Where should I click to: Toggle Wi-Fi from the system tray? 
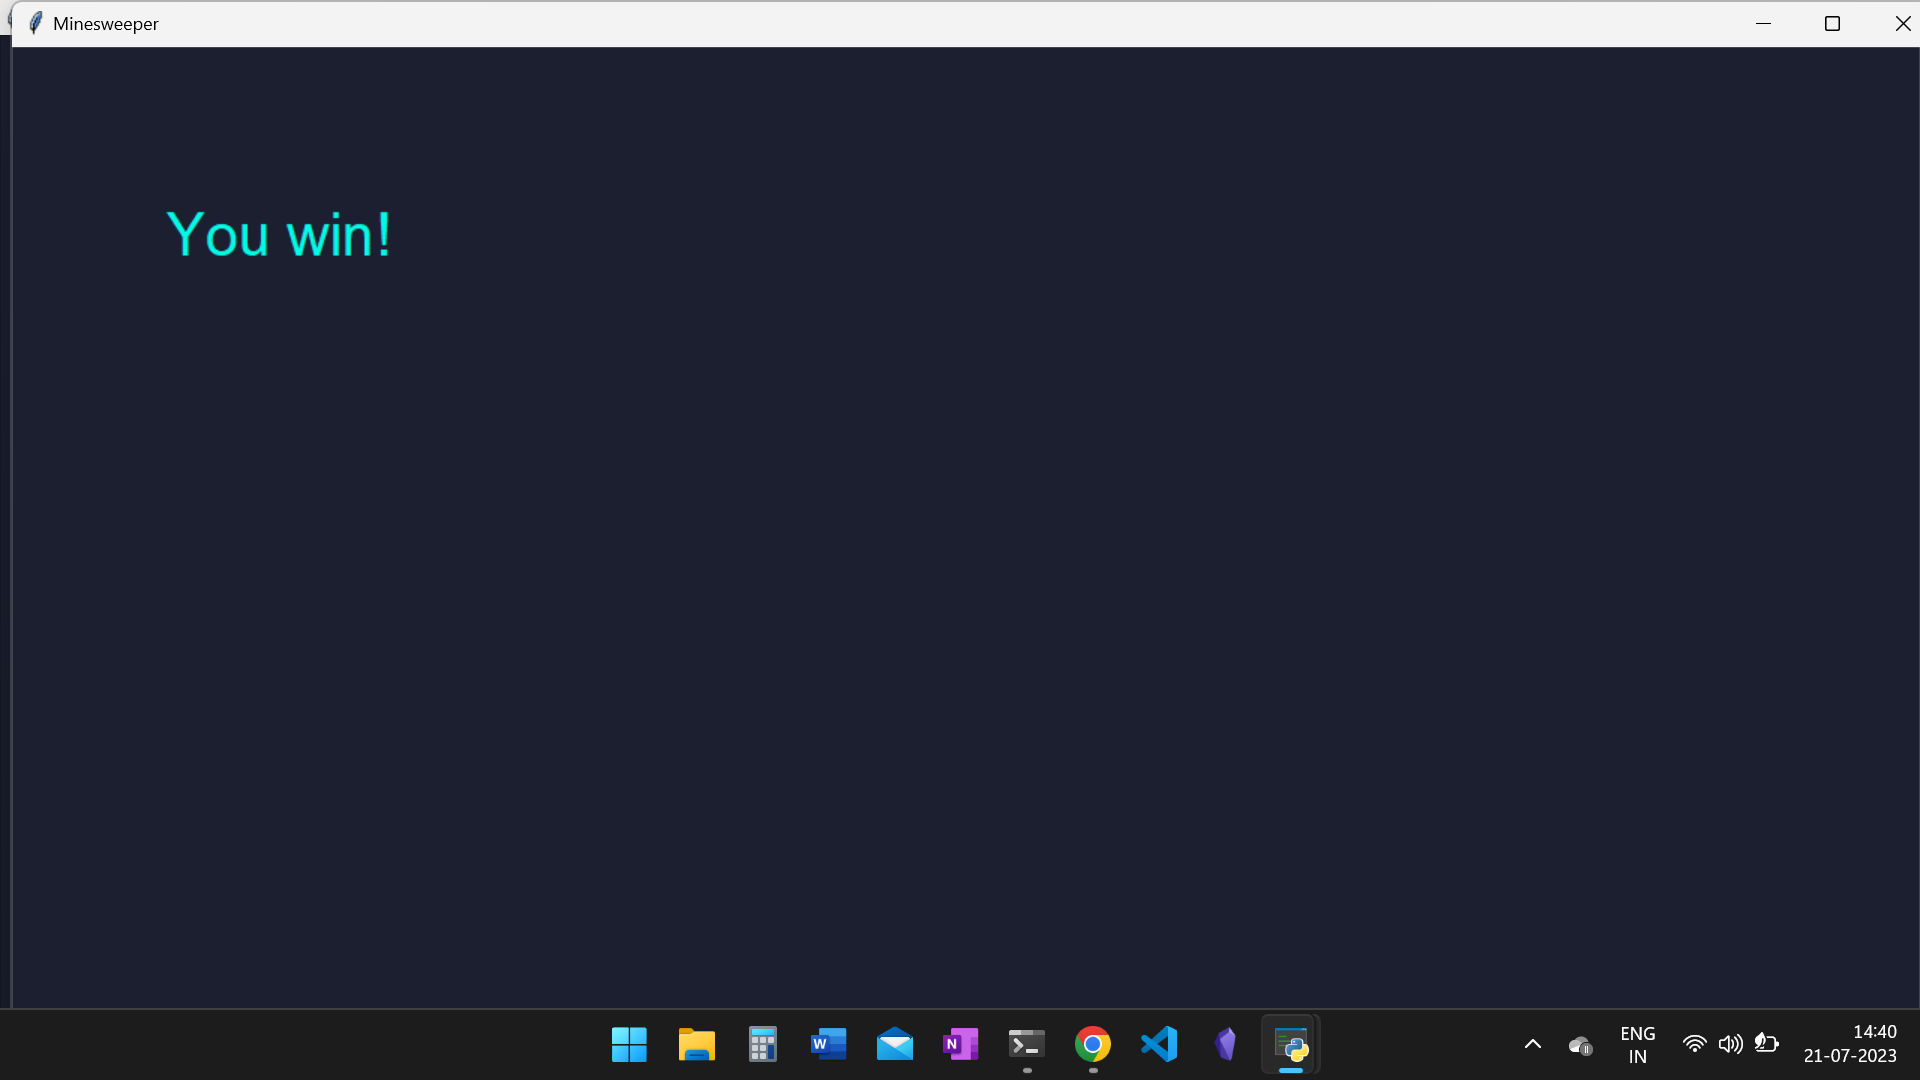tap(1695, 1044)
